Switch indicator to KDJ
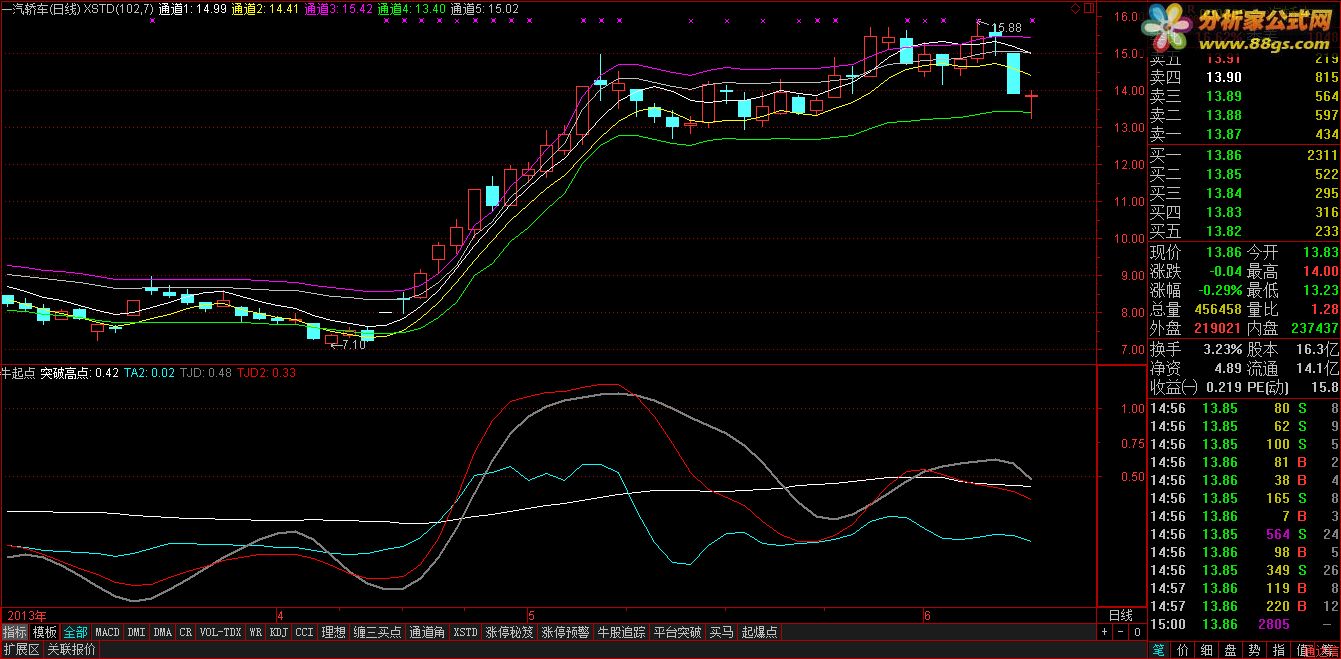 click(x=279, y=632)
